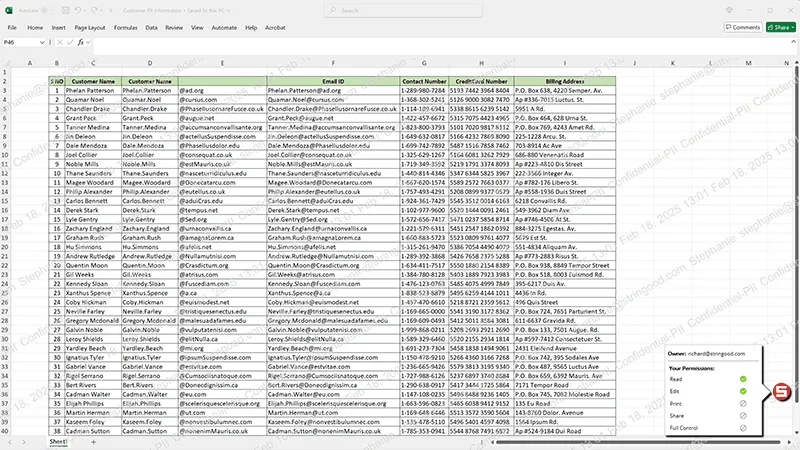
Task: Select column F by its header letter
Action: [333, 63]
